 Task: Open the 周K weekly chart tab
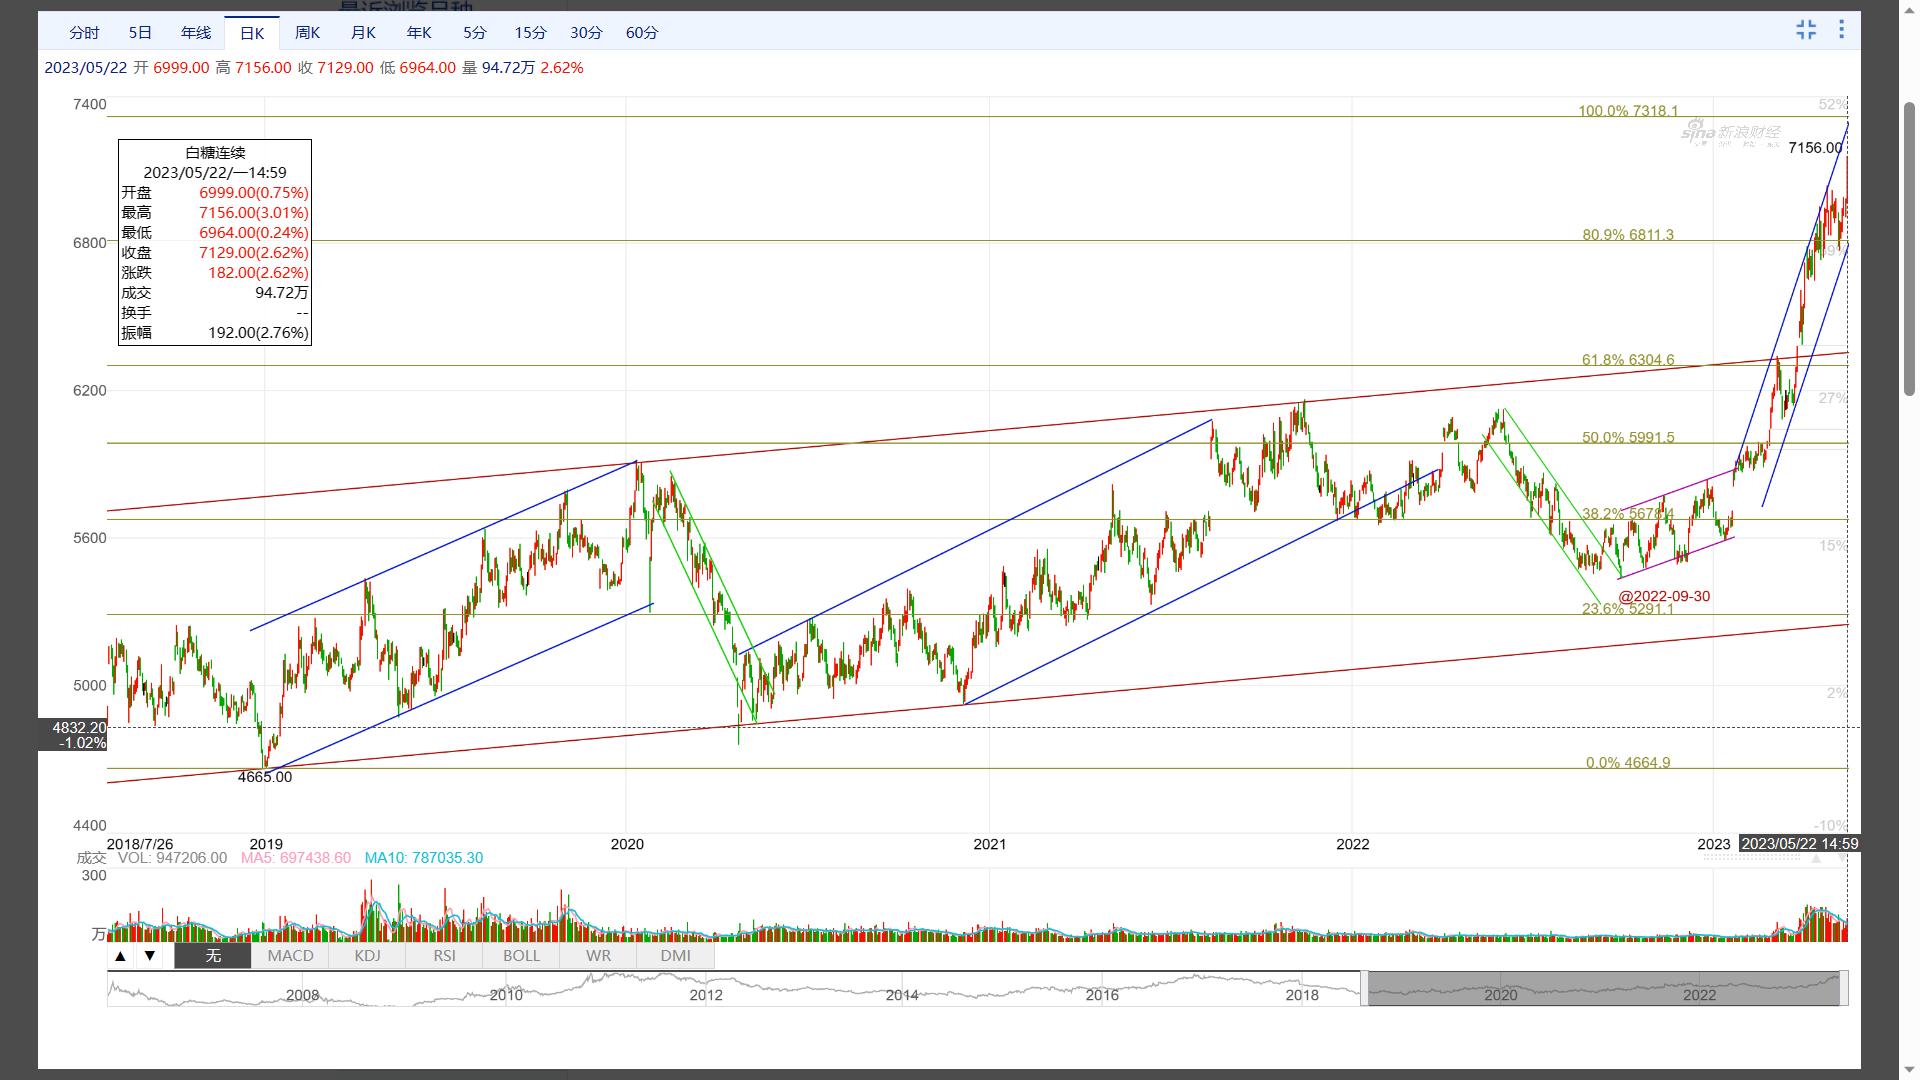tap(307, 33)
